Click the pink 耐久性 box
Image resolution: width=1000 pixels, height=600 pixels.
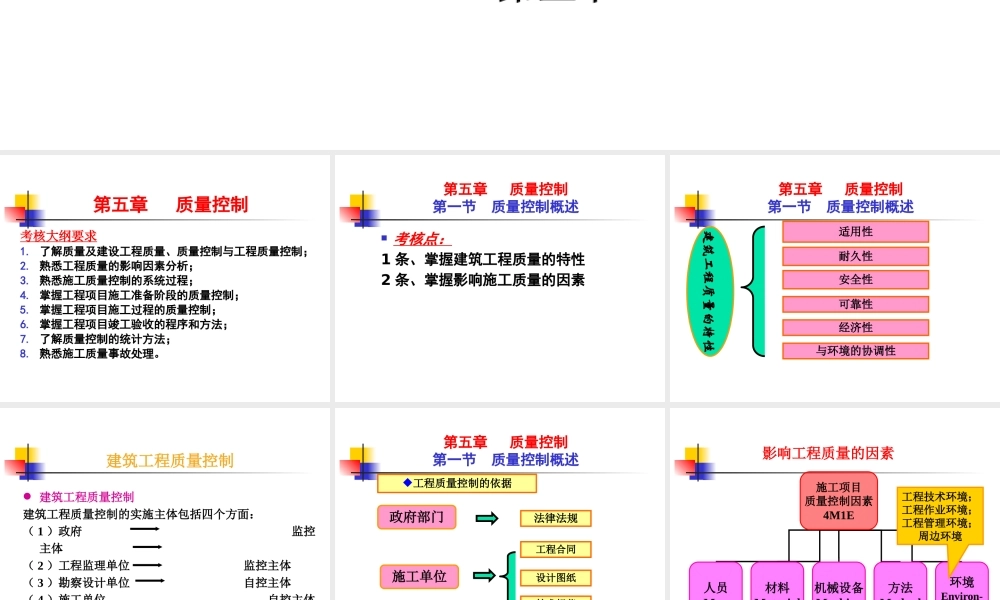855,256
